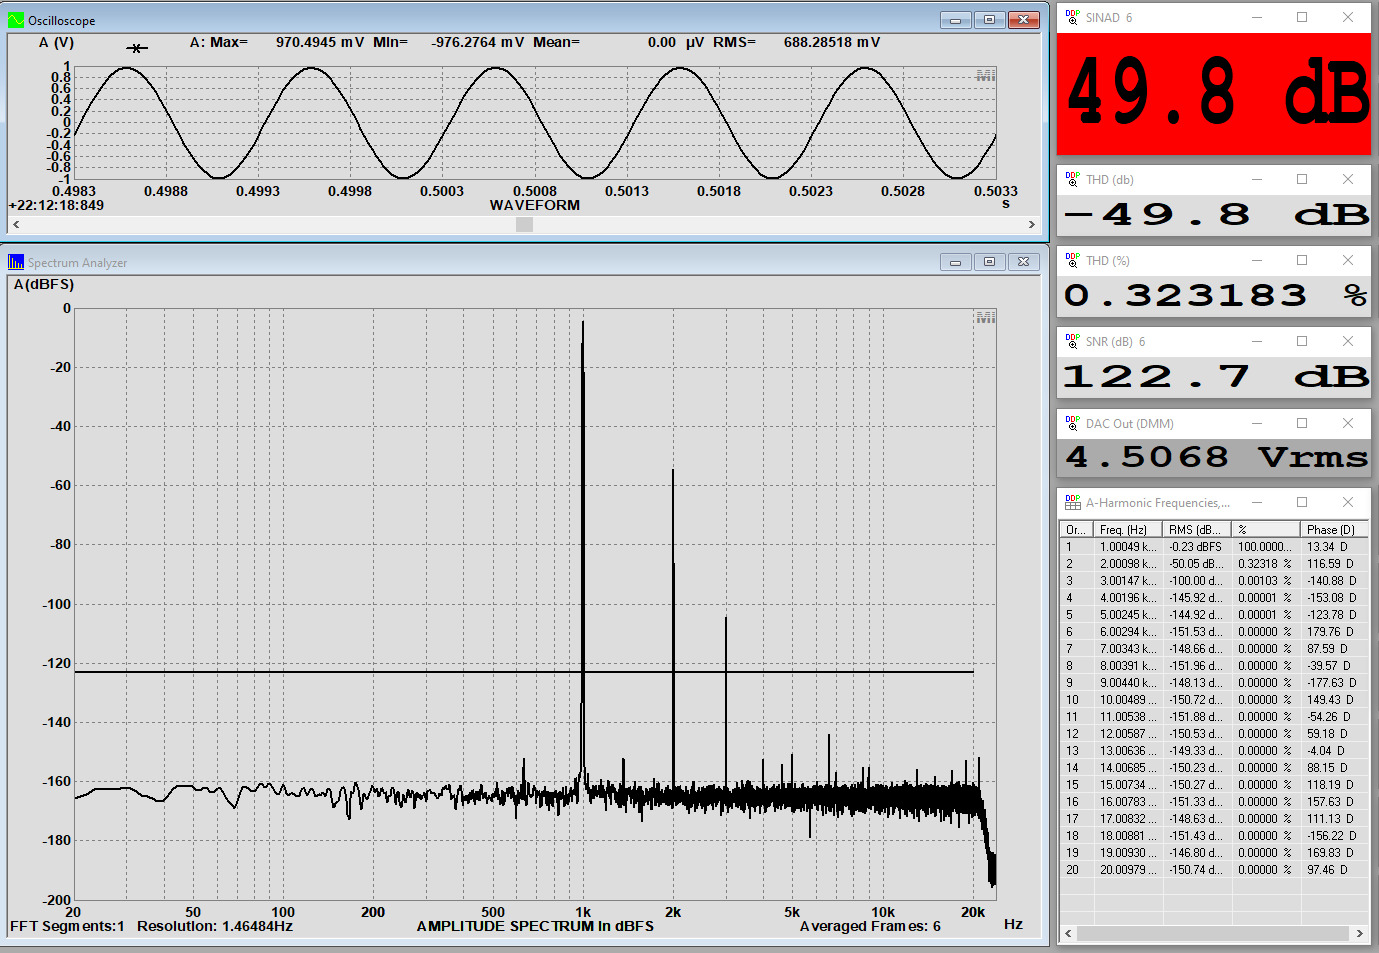This screenshot has width=1379, height=953.
Task: Select the 1.00049 k fundamental frequency cell
Action: point(1127,547)
